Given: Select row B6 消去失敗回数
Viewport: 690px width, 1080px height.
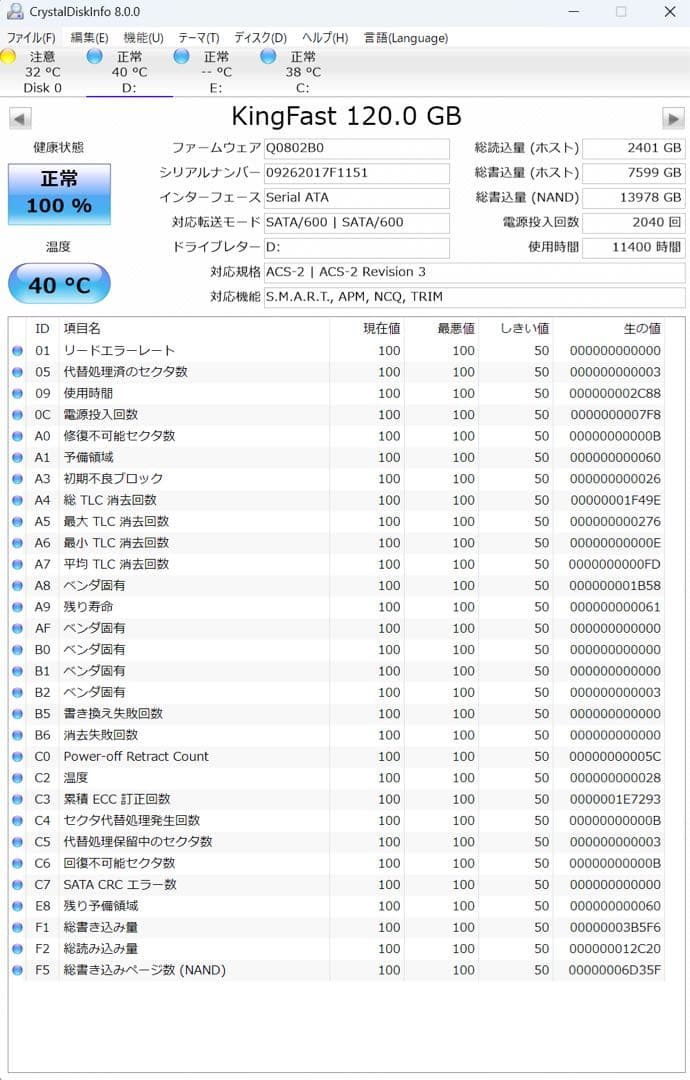Looking at the screenshot, I should [337, 735].
